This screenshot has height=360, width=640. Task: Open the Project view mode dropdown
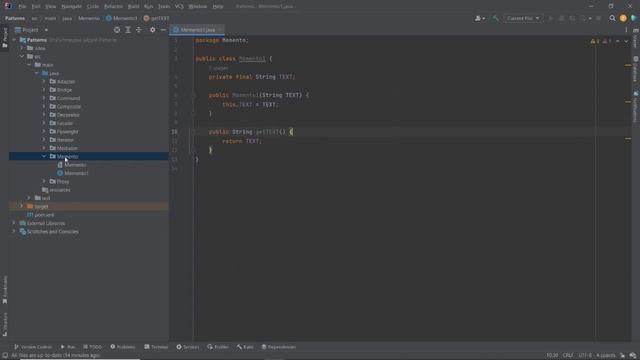pos(32,30)
